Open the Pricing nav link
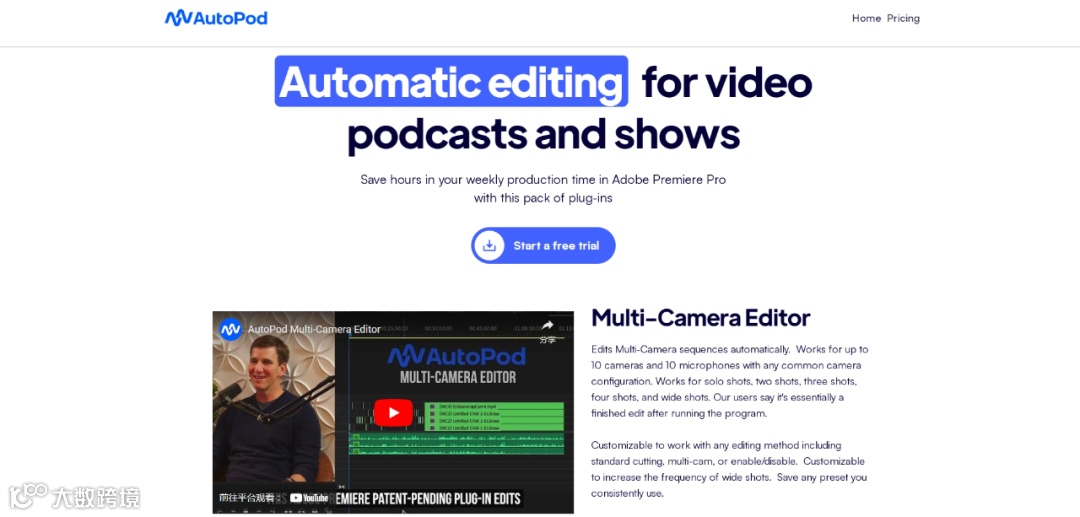 tap(903, 19)
